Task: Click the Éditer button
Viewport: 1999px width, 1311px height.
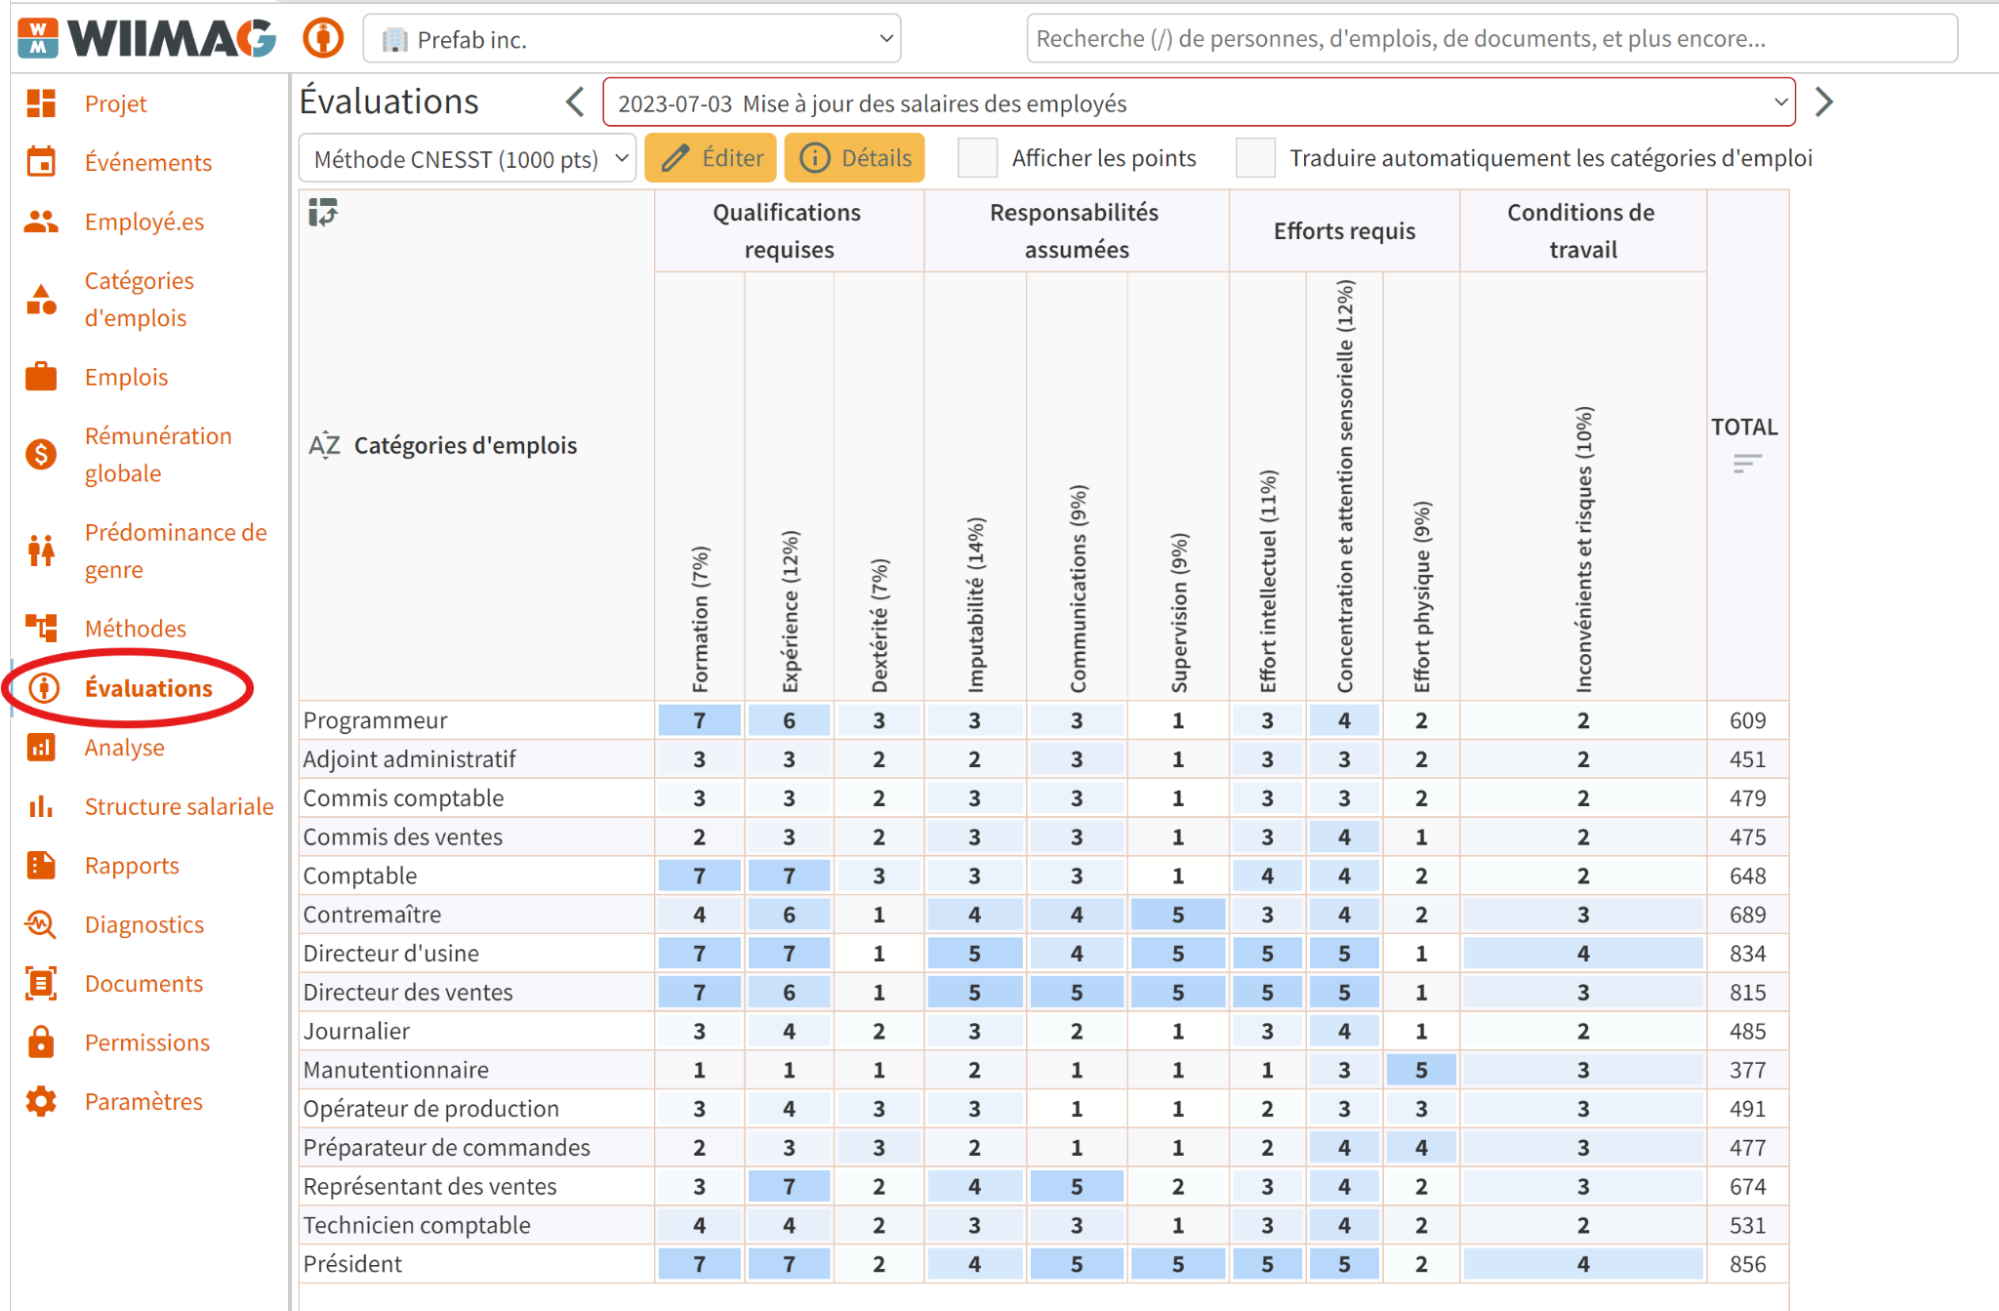Action: [711, 158]
